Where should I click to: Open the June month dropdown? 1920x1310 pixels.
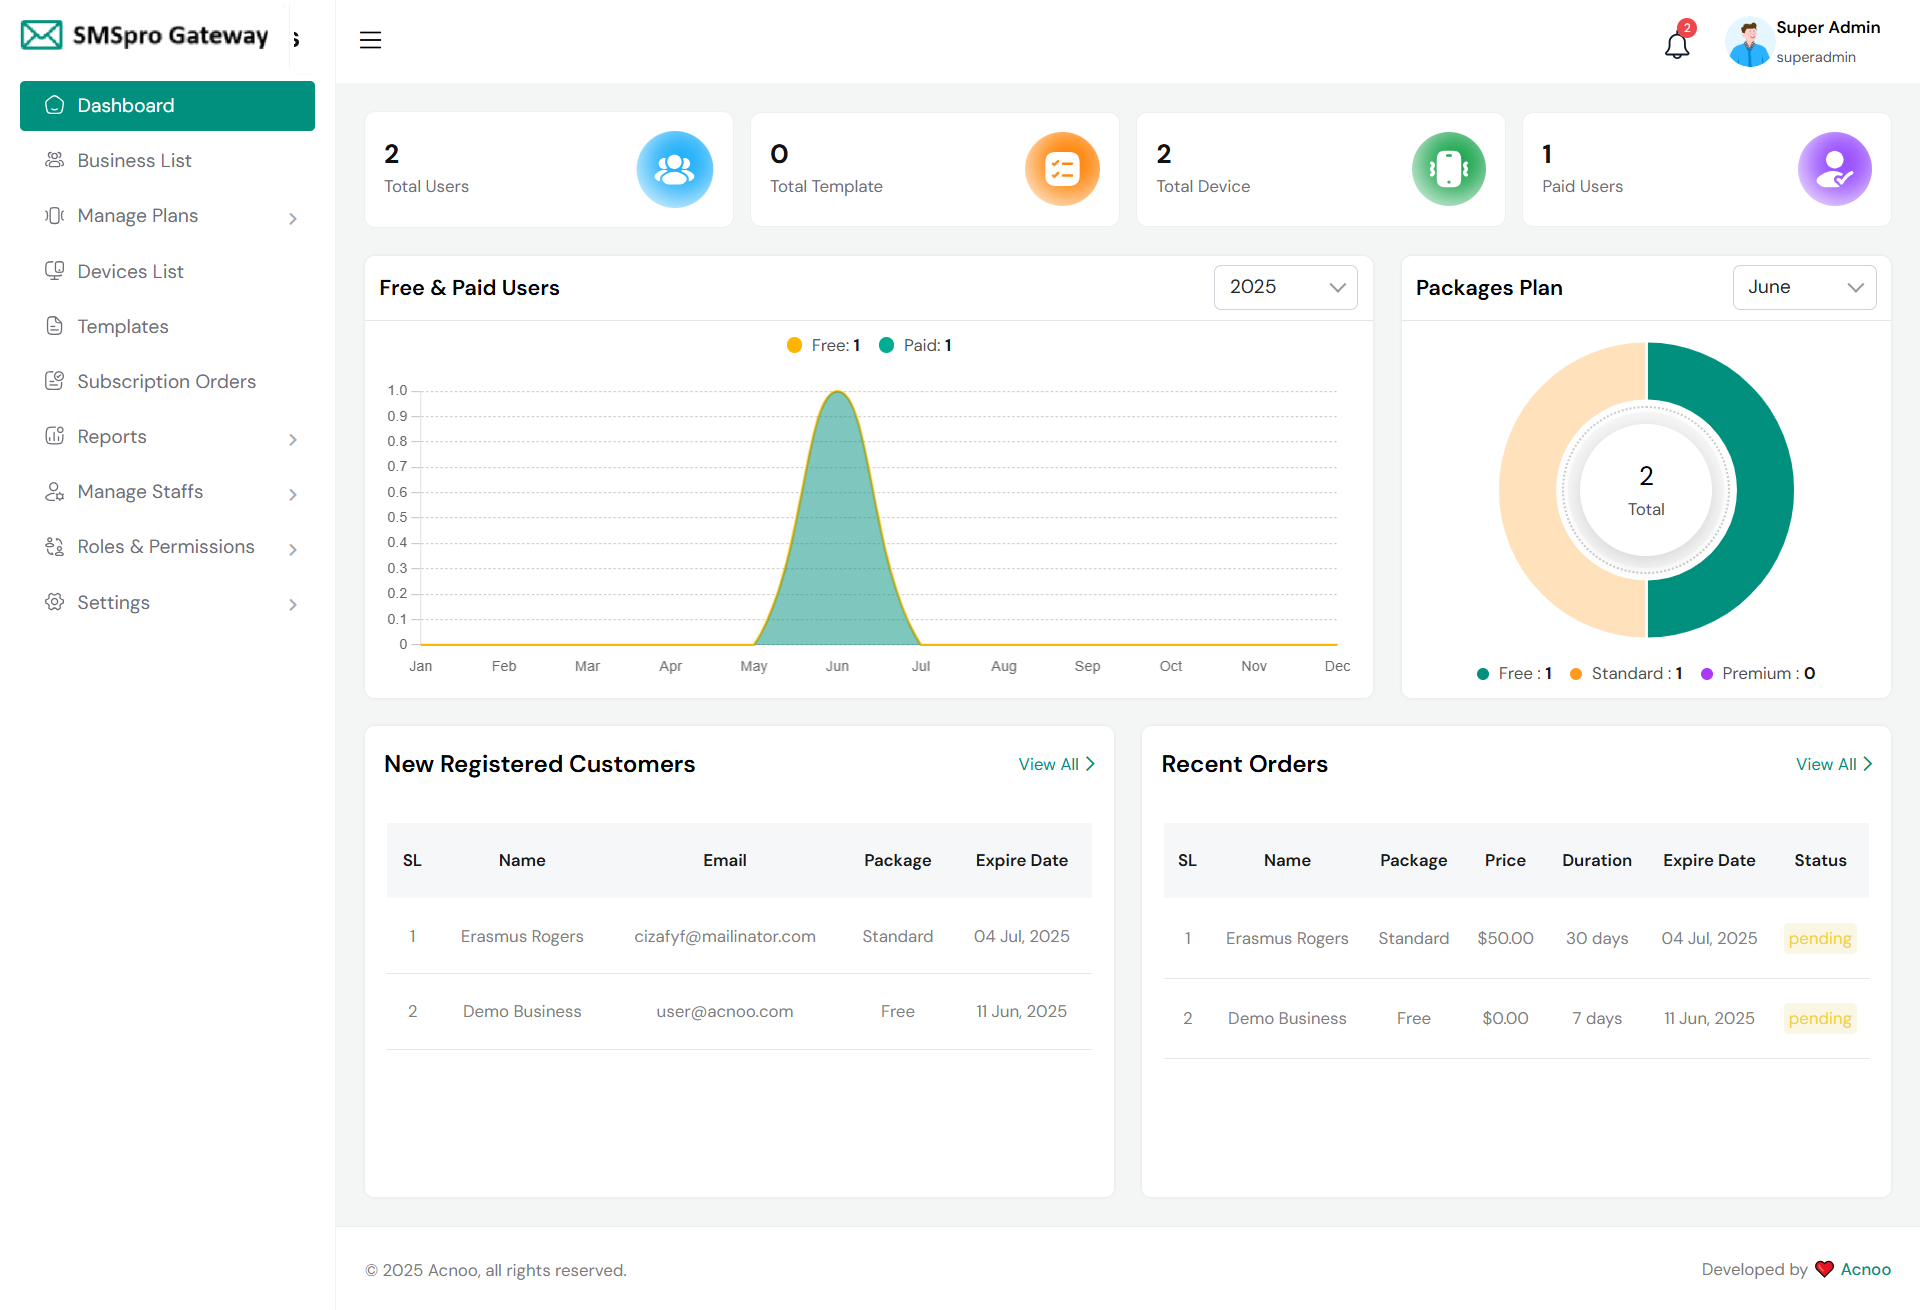1803,287
